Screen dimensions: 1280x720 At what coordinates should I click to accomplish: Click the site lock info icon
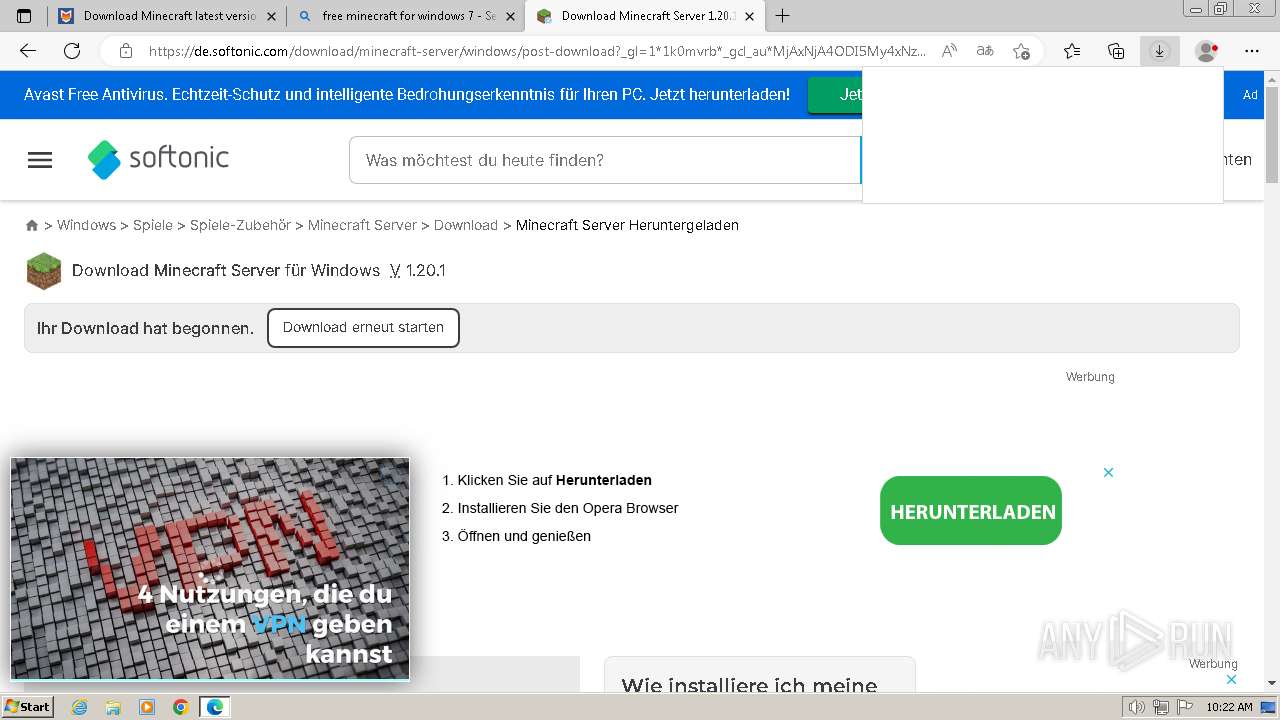[x=126, y=51]
